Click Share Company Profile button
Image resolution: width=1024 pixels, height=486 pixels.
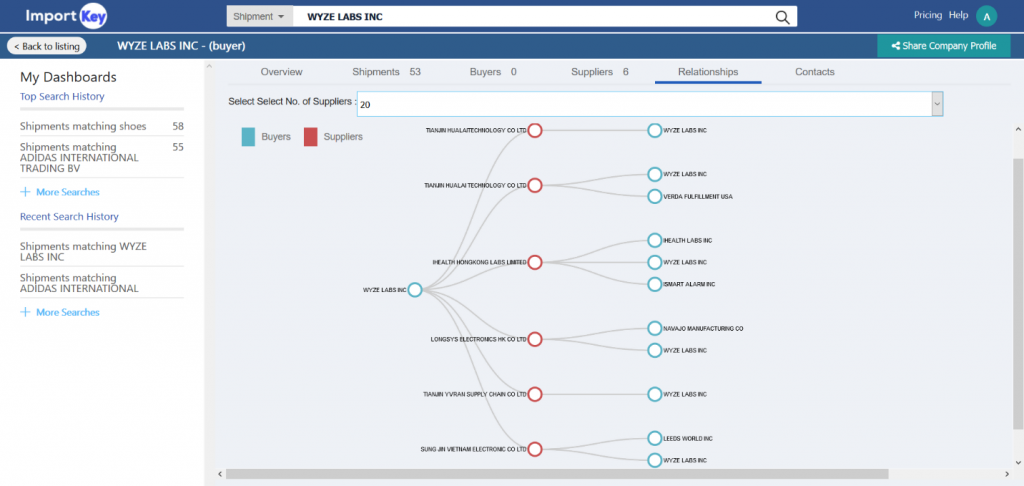click(x=944, y=46)
